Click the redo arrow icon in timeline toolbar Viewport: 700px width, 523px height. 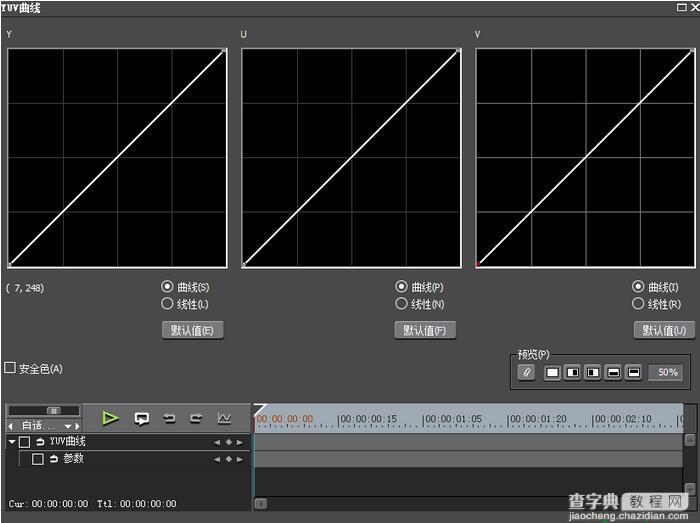[x=196, y=419]
